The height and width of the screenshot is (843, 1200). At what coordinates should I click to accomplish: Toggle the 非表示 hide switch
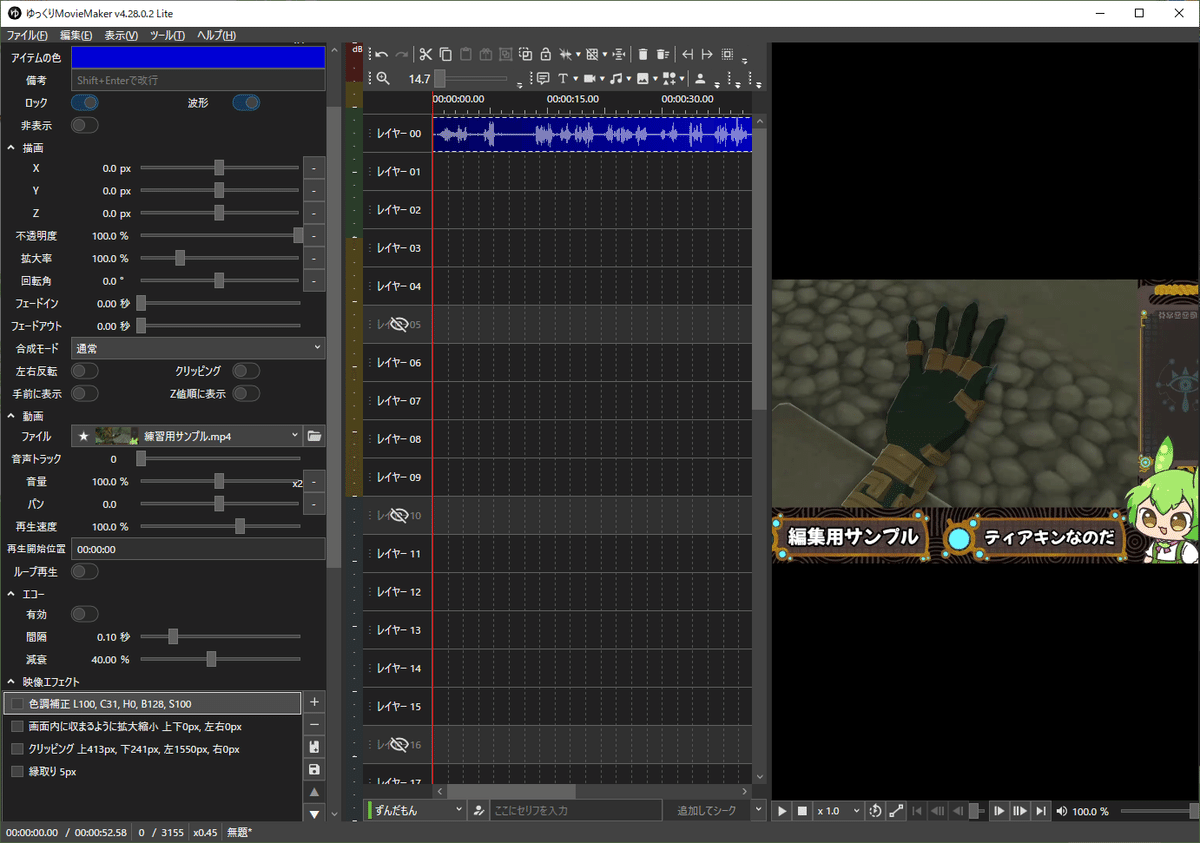[x=85, y=125]
